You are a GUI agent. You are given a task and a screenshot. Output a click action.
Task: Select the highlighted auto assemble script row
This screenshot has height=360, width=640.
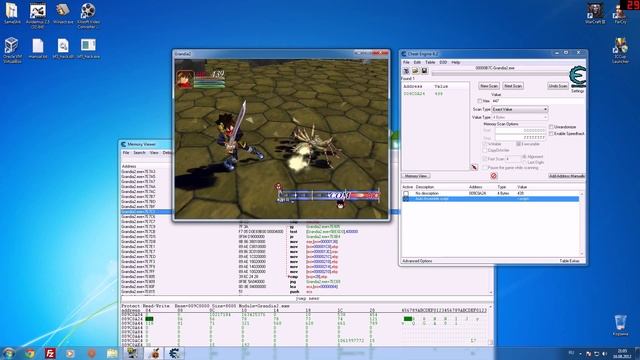pyautogui.click(x=491, y=199)
